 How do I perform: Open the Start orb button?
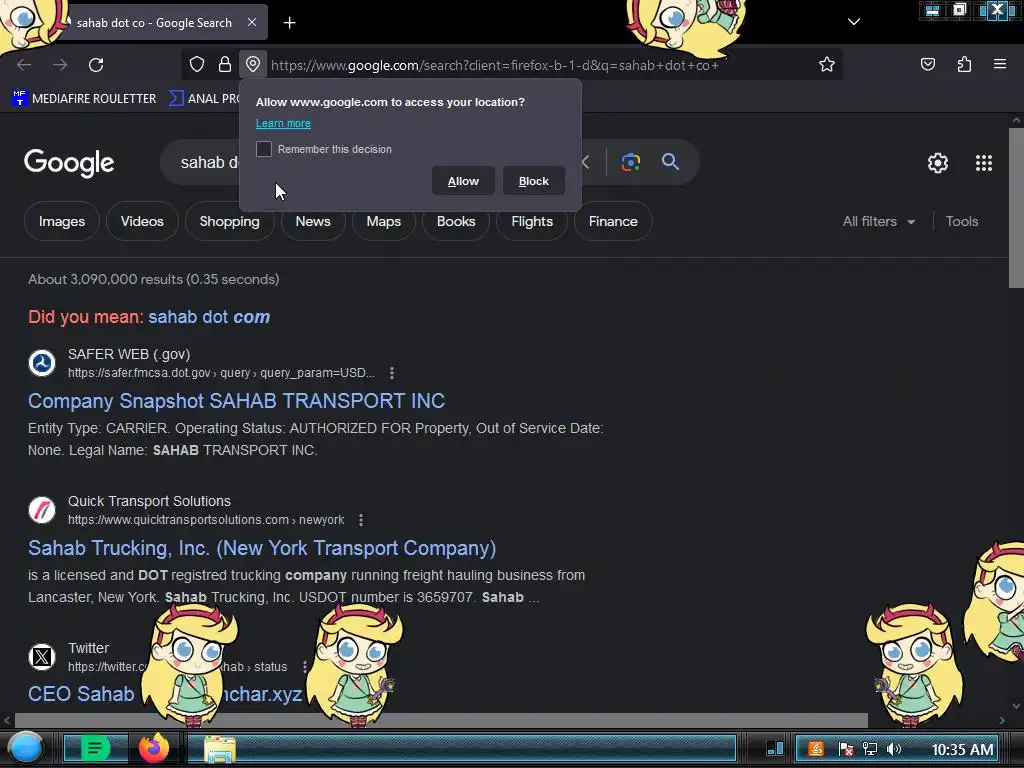[25, 748]
